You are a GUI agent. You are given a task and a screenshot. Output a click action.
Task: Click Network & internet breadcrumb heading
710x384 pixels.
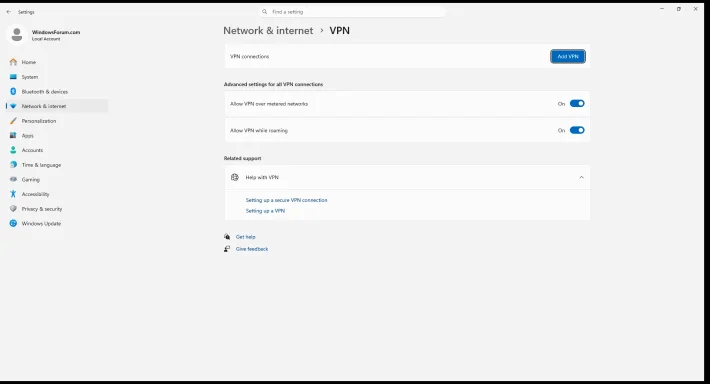tap(268, 31)
